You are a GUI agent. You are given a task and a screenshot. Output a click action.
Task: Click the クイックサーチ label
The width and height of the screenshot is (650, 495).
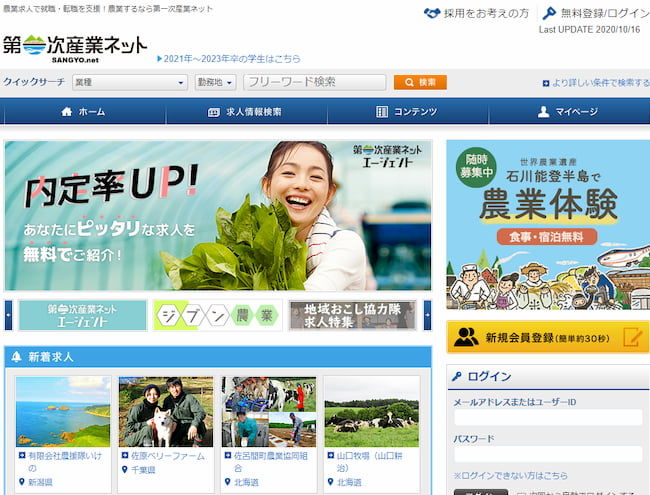tap(34, 82)
